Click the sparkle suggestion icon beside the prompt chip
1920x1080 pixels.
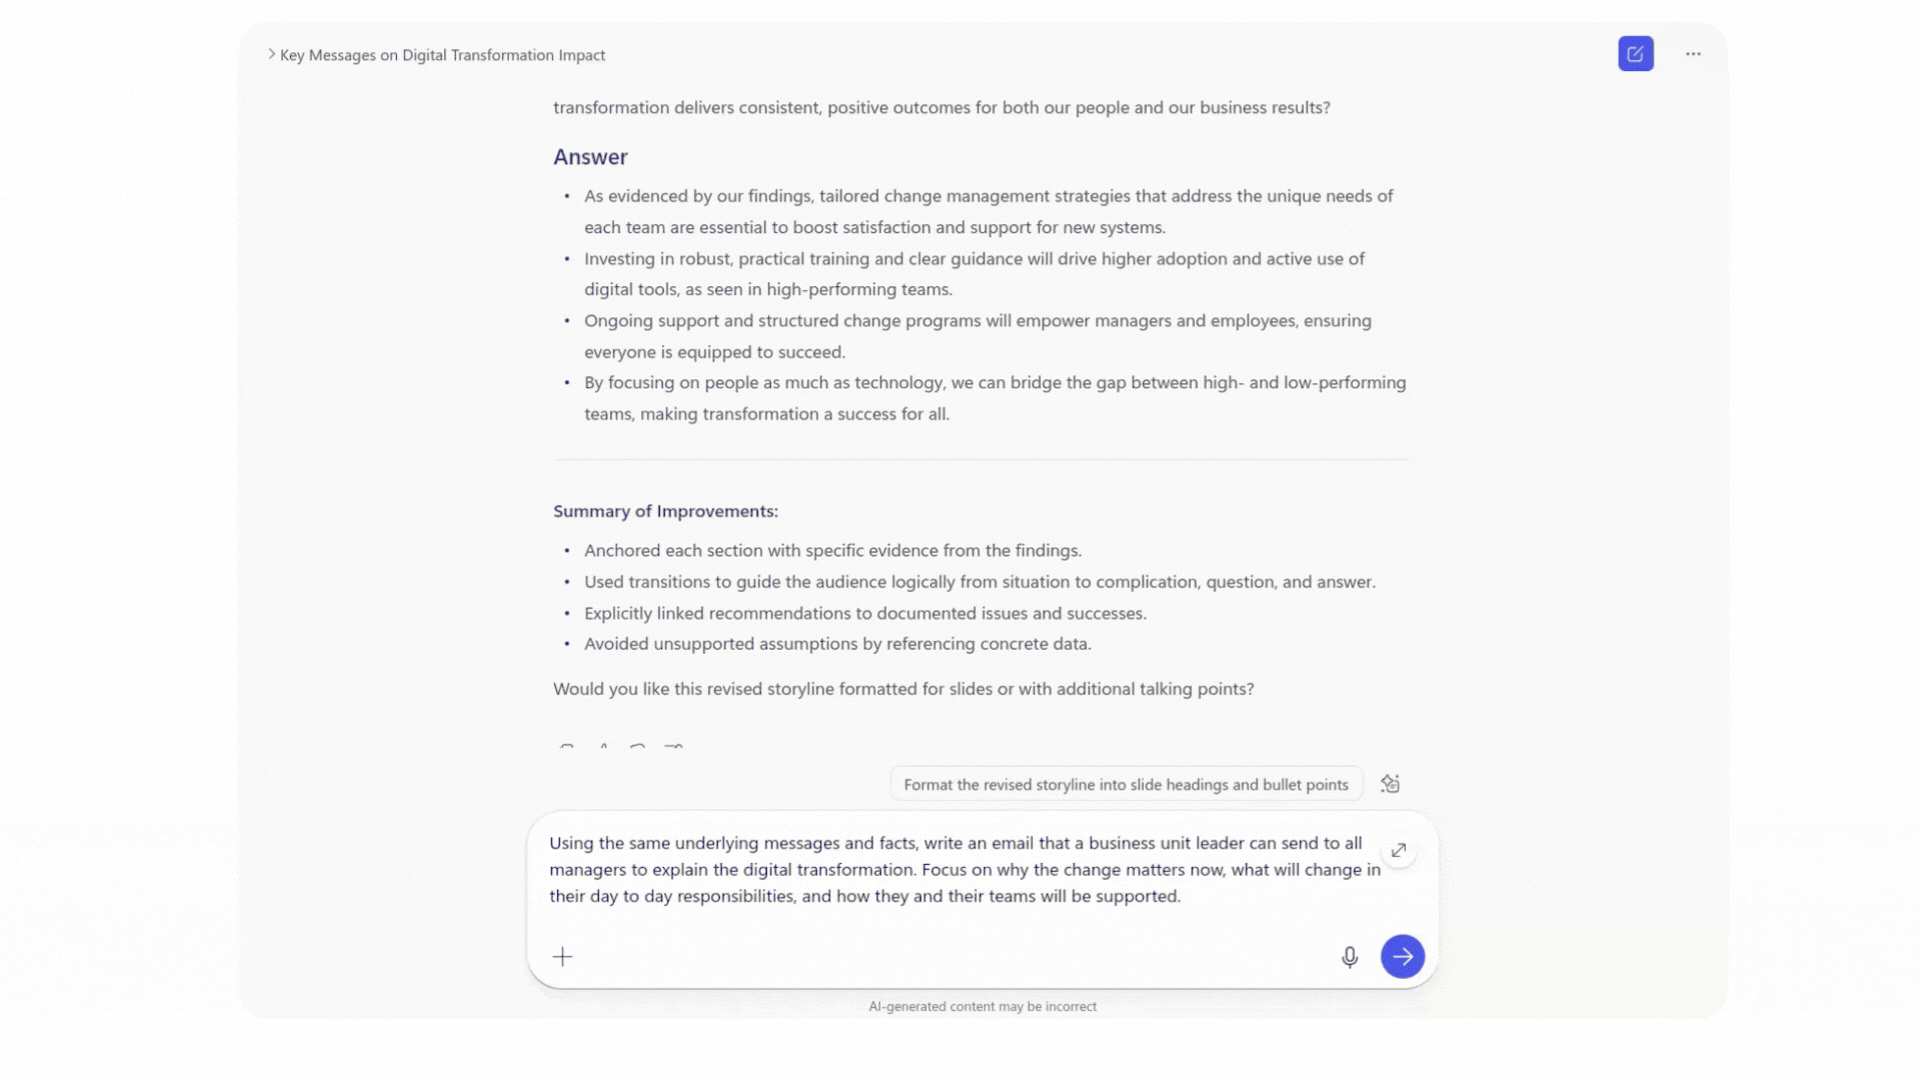1390,783
